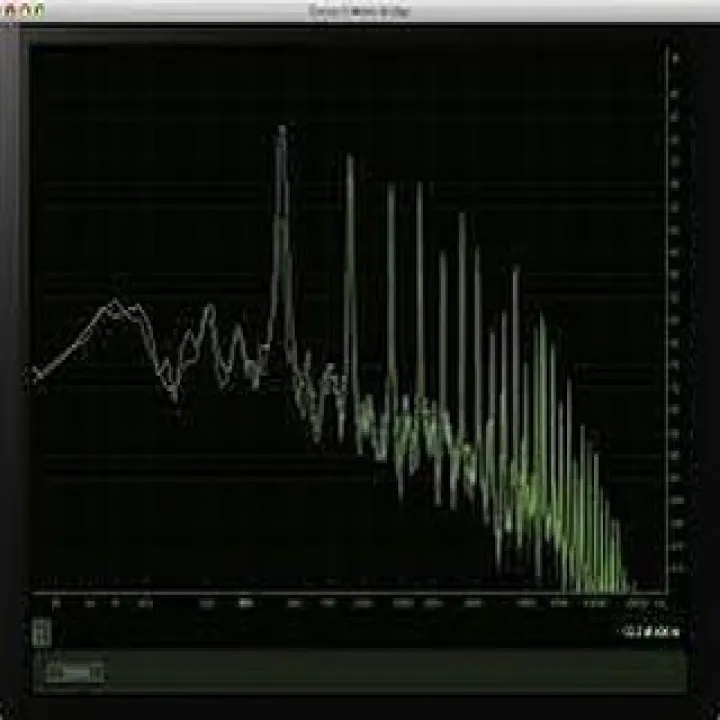Click the small square icon below the frequency axis
The width and height of the screenshot is (720, 720).
click(41, 632)
